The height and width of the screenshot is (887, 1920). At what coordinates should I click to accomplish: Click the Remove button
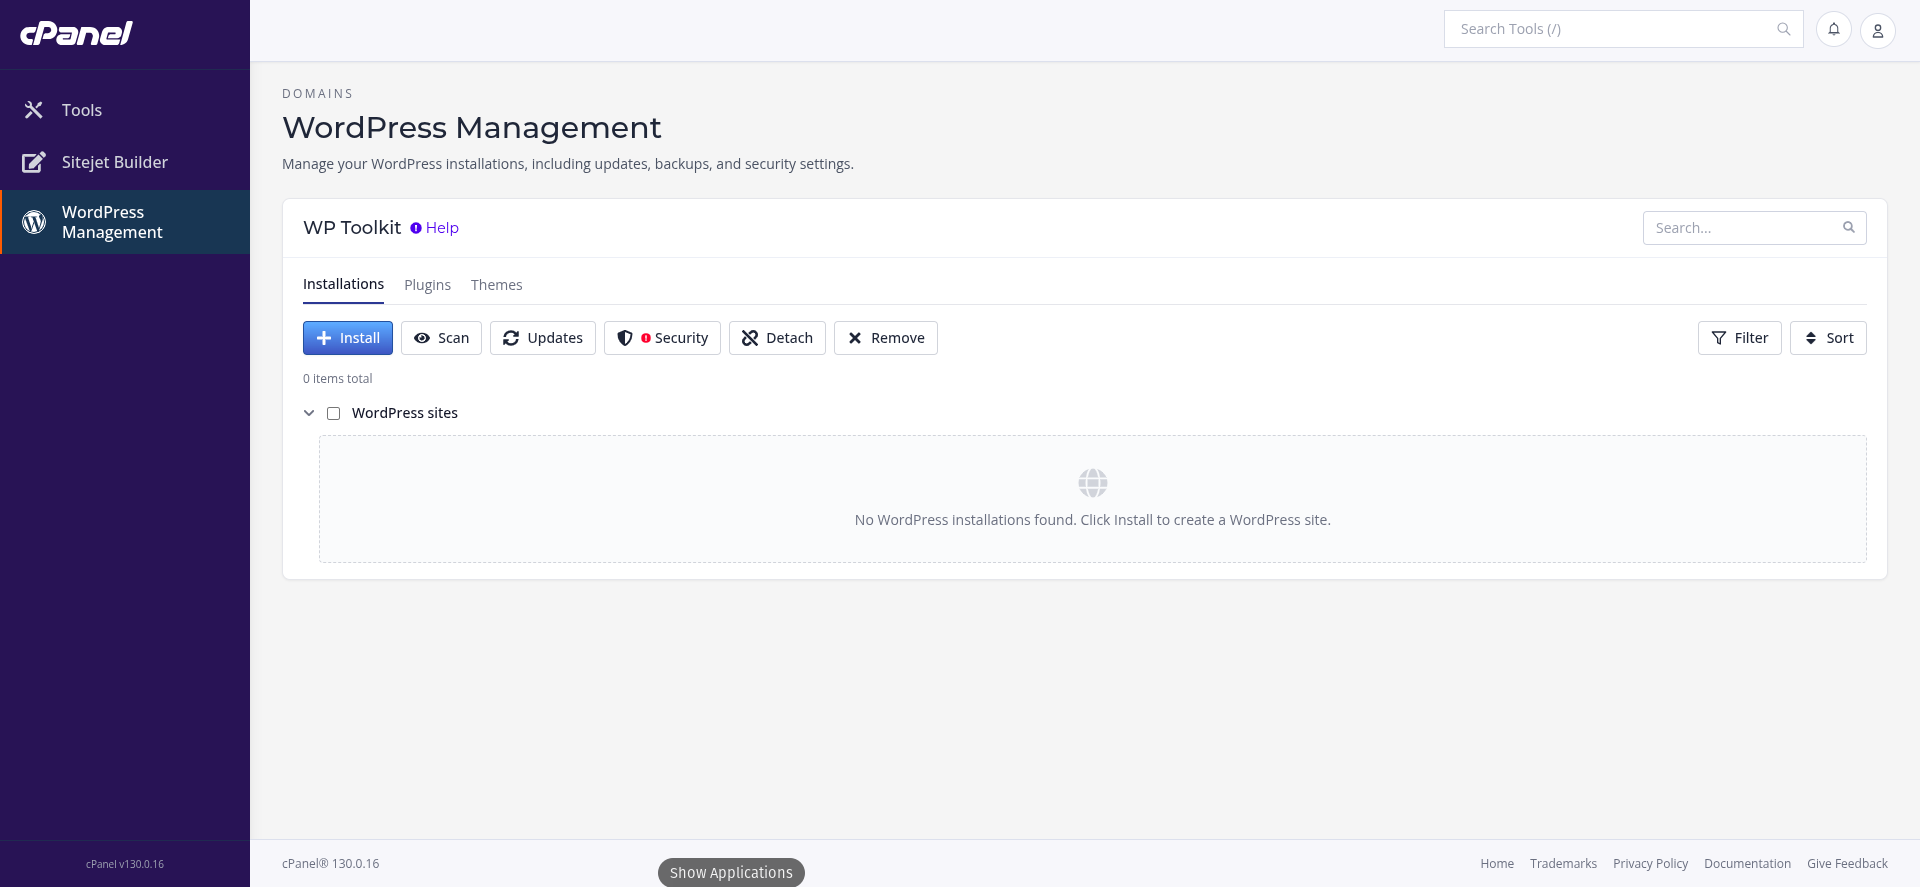click(x=886, y=338)
